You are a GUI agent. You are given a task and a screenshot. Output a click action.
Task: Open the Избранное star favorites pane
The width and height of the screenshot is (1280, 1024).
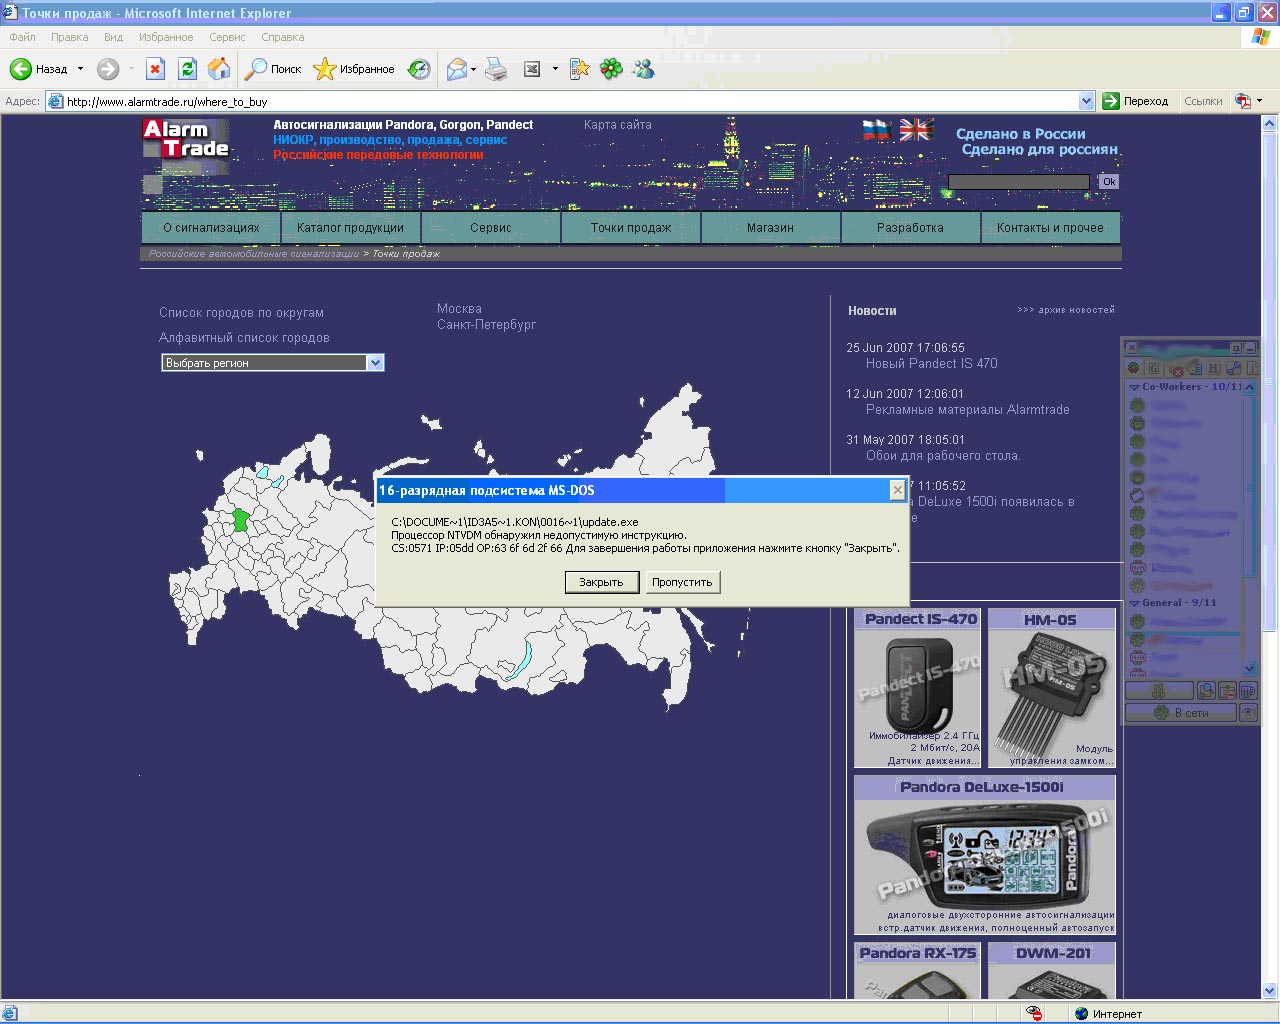point(354,69)
